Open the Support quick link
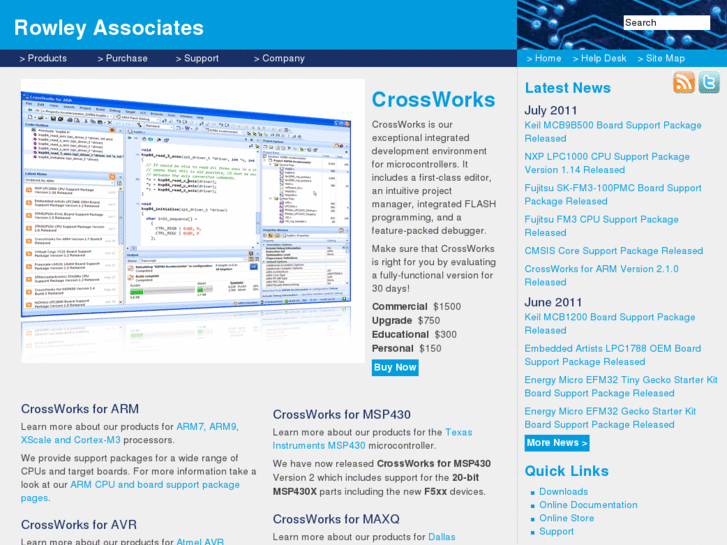727x545 pixels. (556, 532)
